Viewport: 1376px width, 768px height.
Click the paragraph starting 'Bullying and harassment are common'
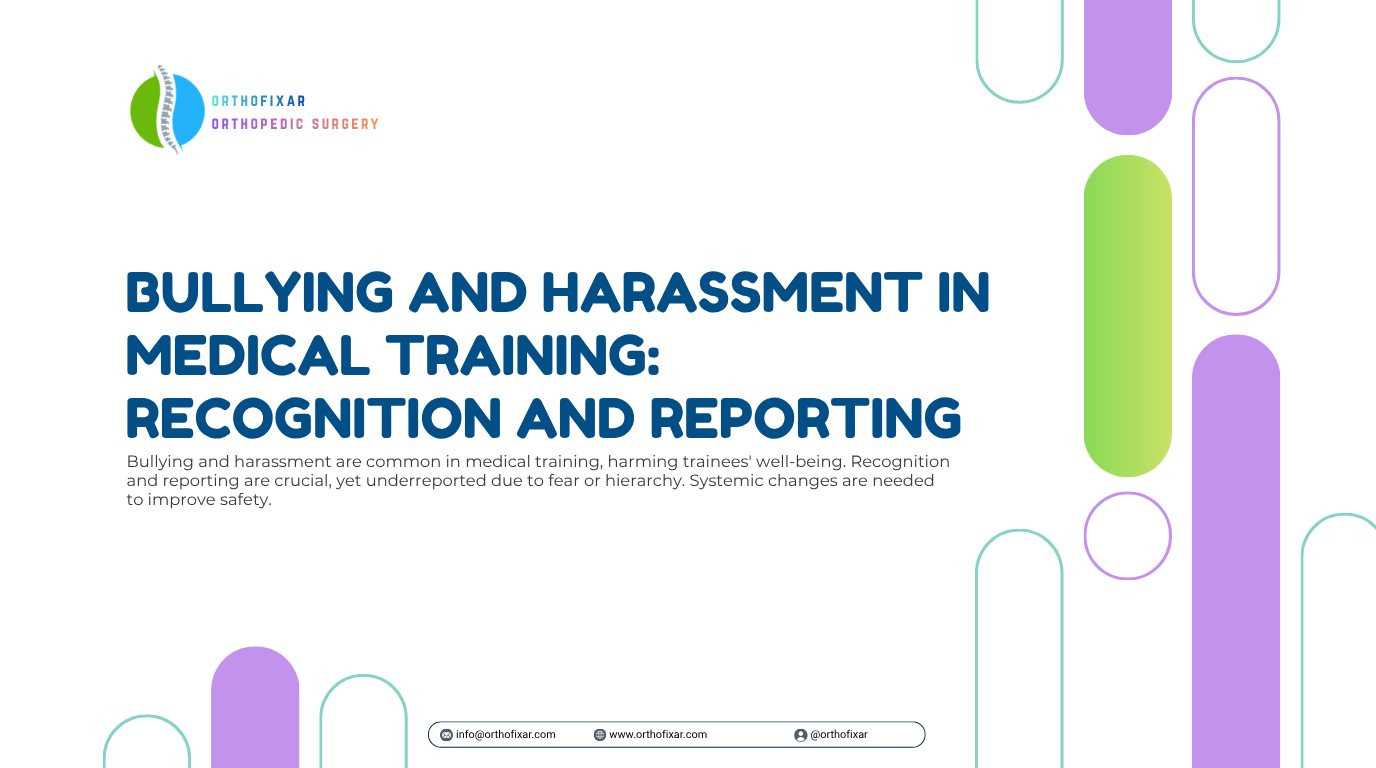point(538,481)
